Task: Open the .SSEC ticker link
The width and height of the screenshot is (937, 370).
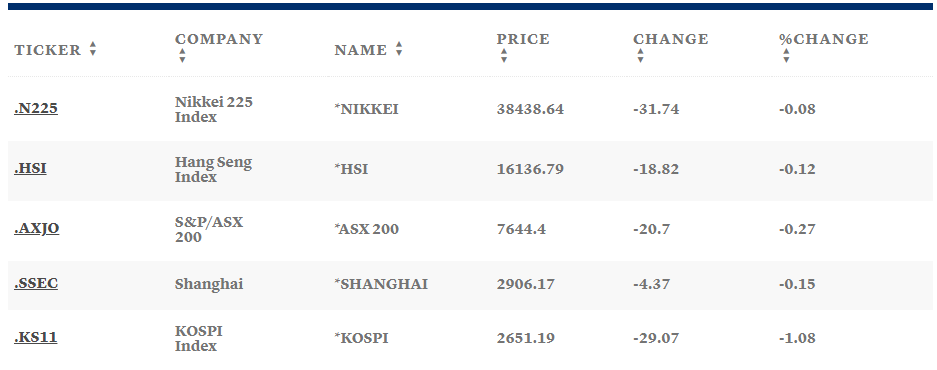Action: [x=36, y=283]
